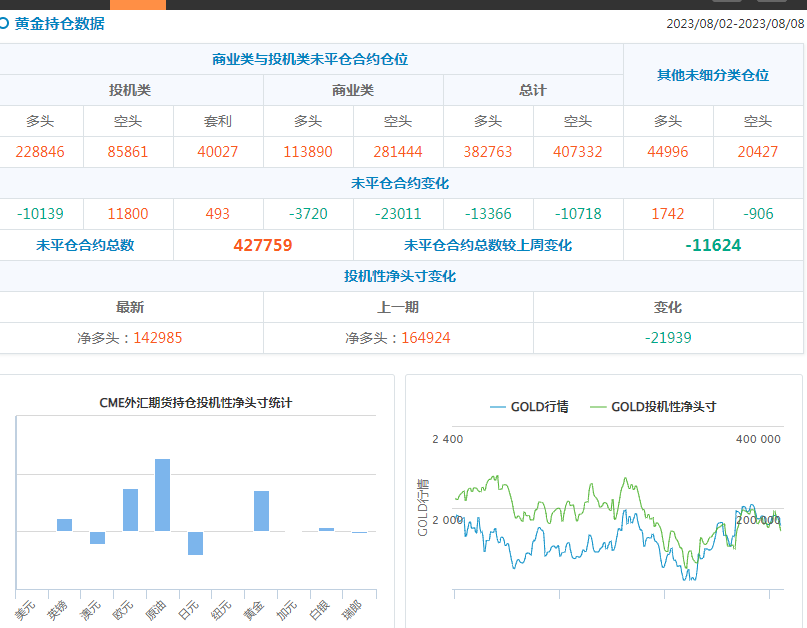Click the date range 2023/08/02-2023/08/08
807x628 pixels.
point(734,24)
